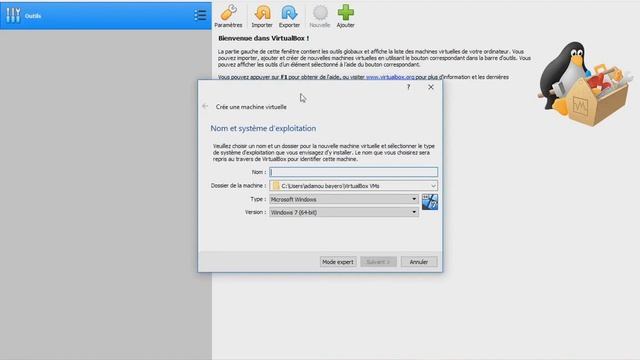Click the back arrow in wizard

(x=205, y=106)
